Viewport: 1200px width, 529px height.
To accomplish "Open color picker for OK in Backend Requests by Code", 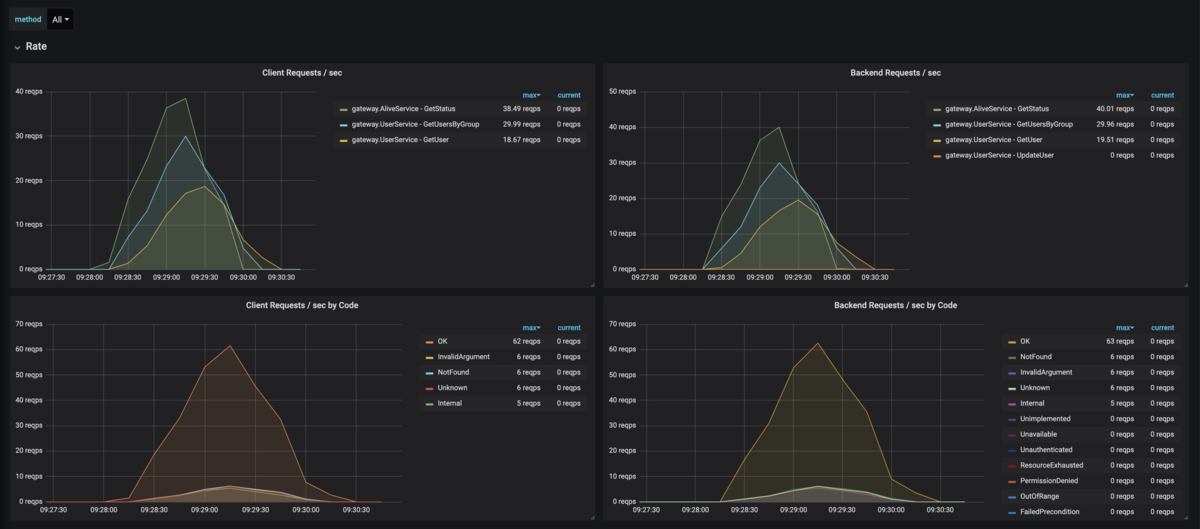I will 1010,341.
